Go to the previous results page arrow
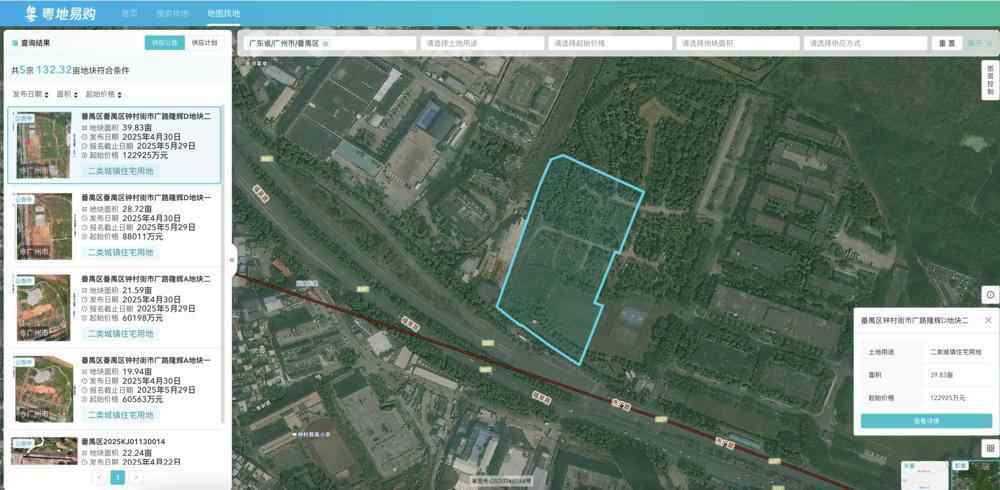This screenshot has width=1000, height=490. (98, 478)
